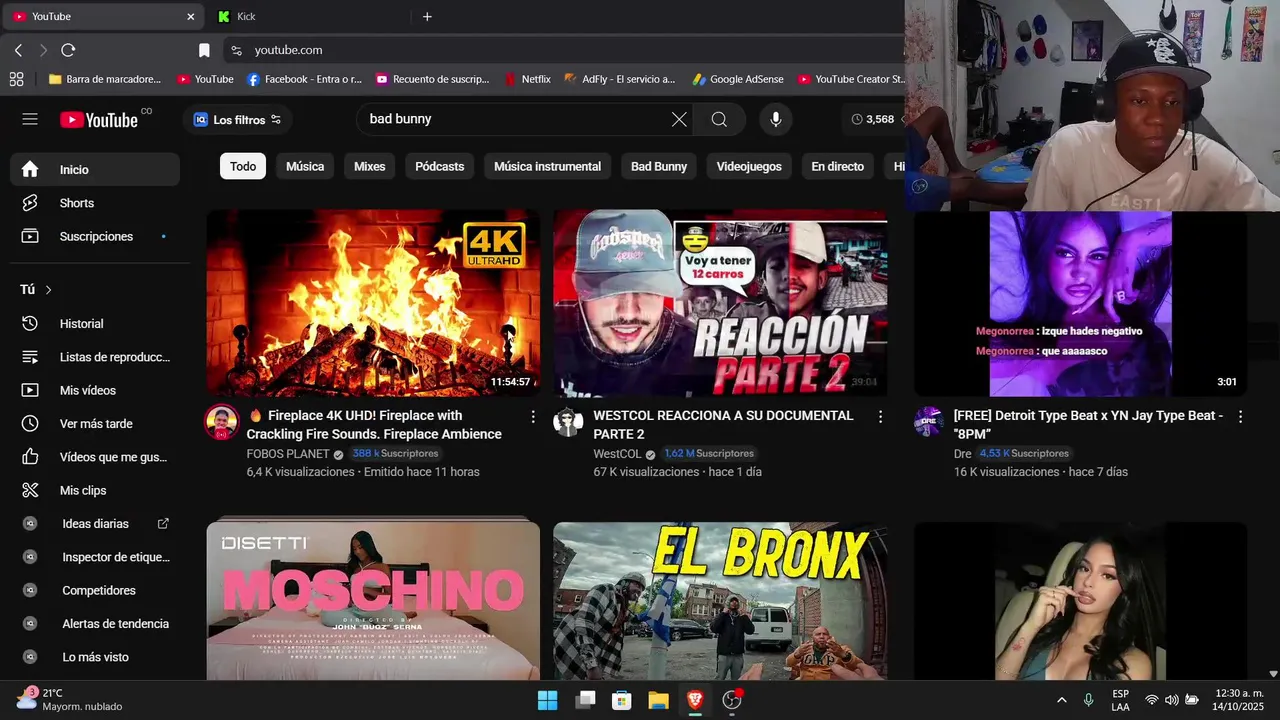Open Lo más visto
This screenshot has width=1280, height=720.
tap(95, 657)
